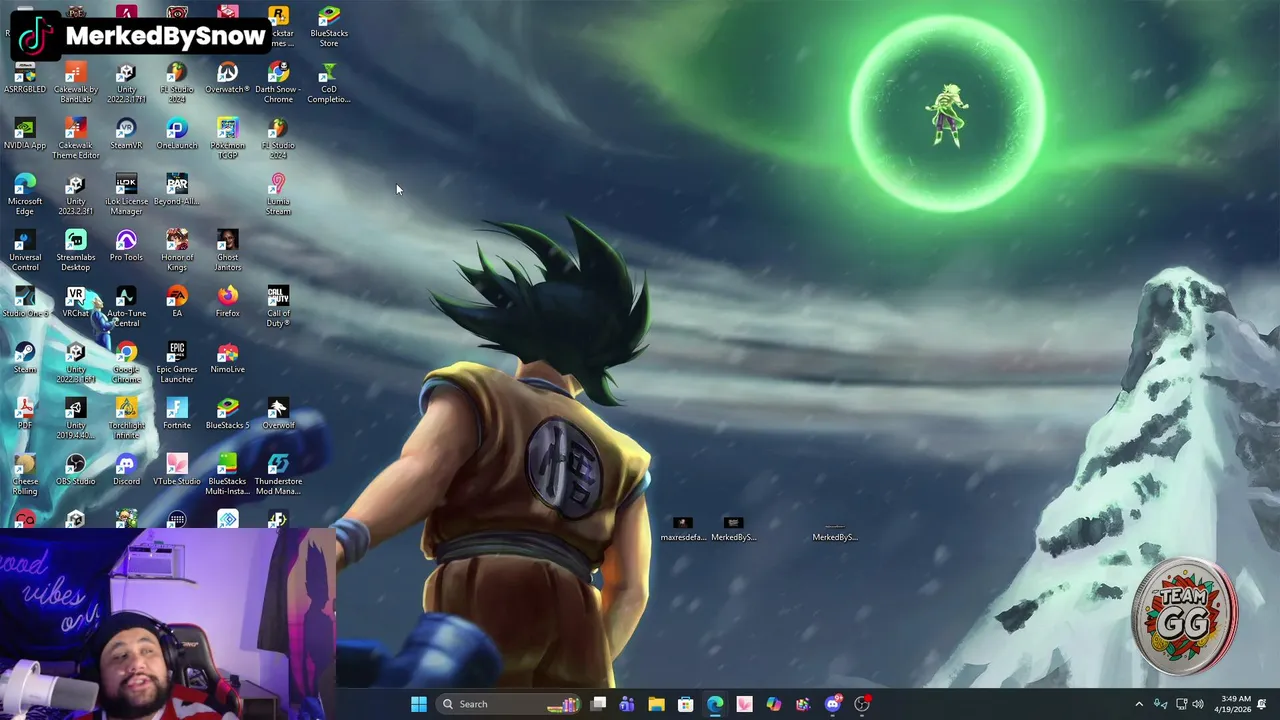
Task: Select the Unity 2023.2.3f1 desktop icon
Action: point(76,196)
